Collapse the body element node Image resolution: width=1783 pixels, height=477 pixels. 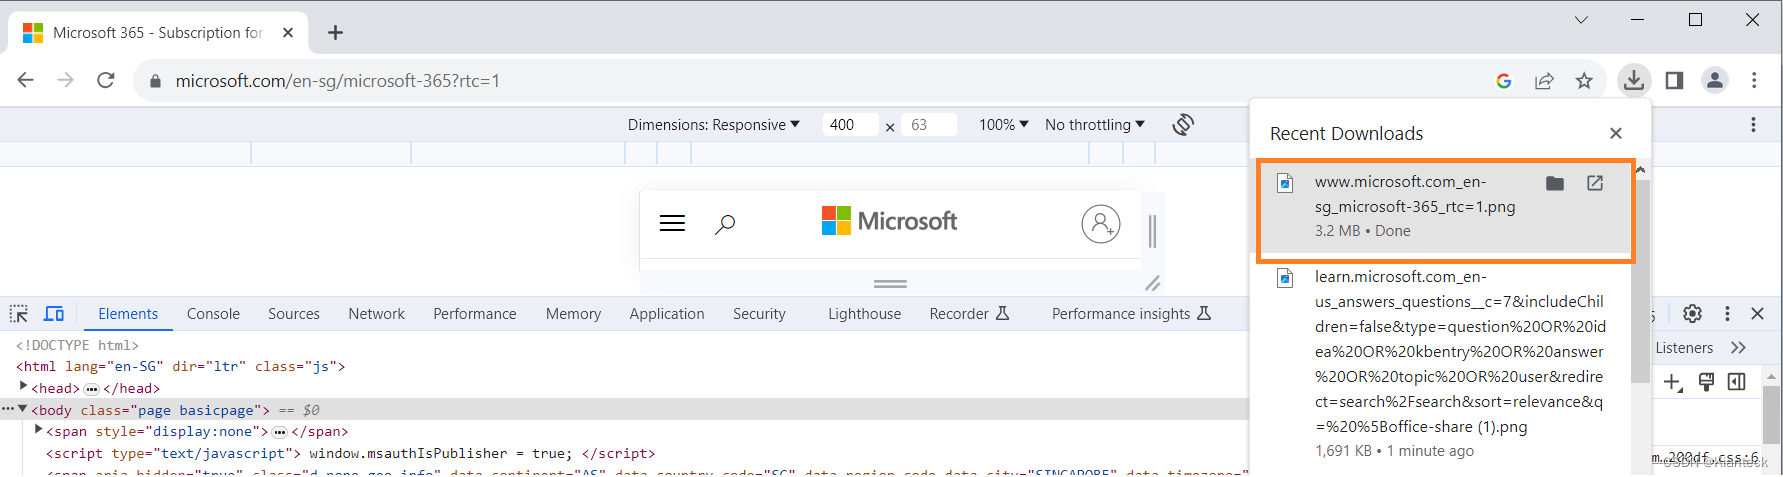23,409
